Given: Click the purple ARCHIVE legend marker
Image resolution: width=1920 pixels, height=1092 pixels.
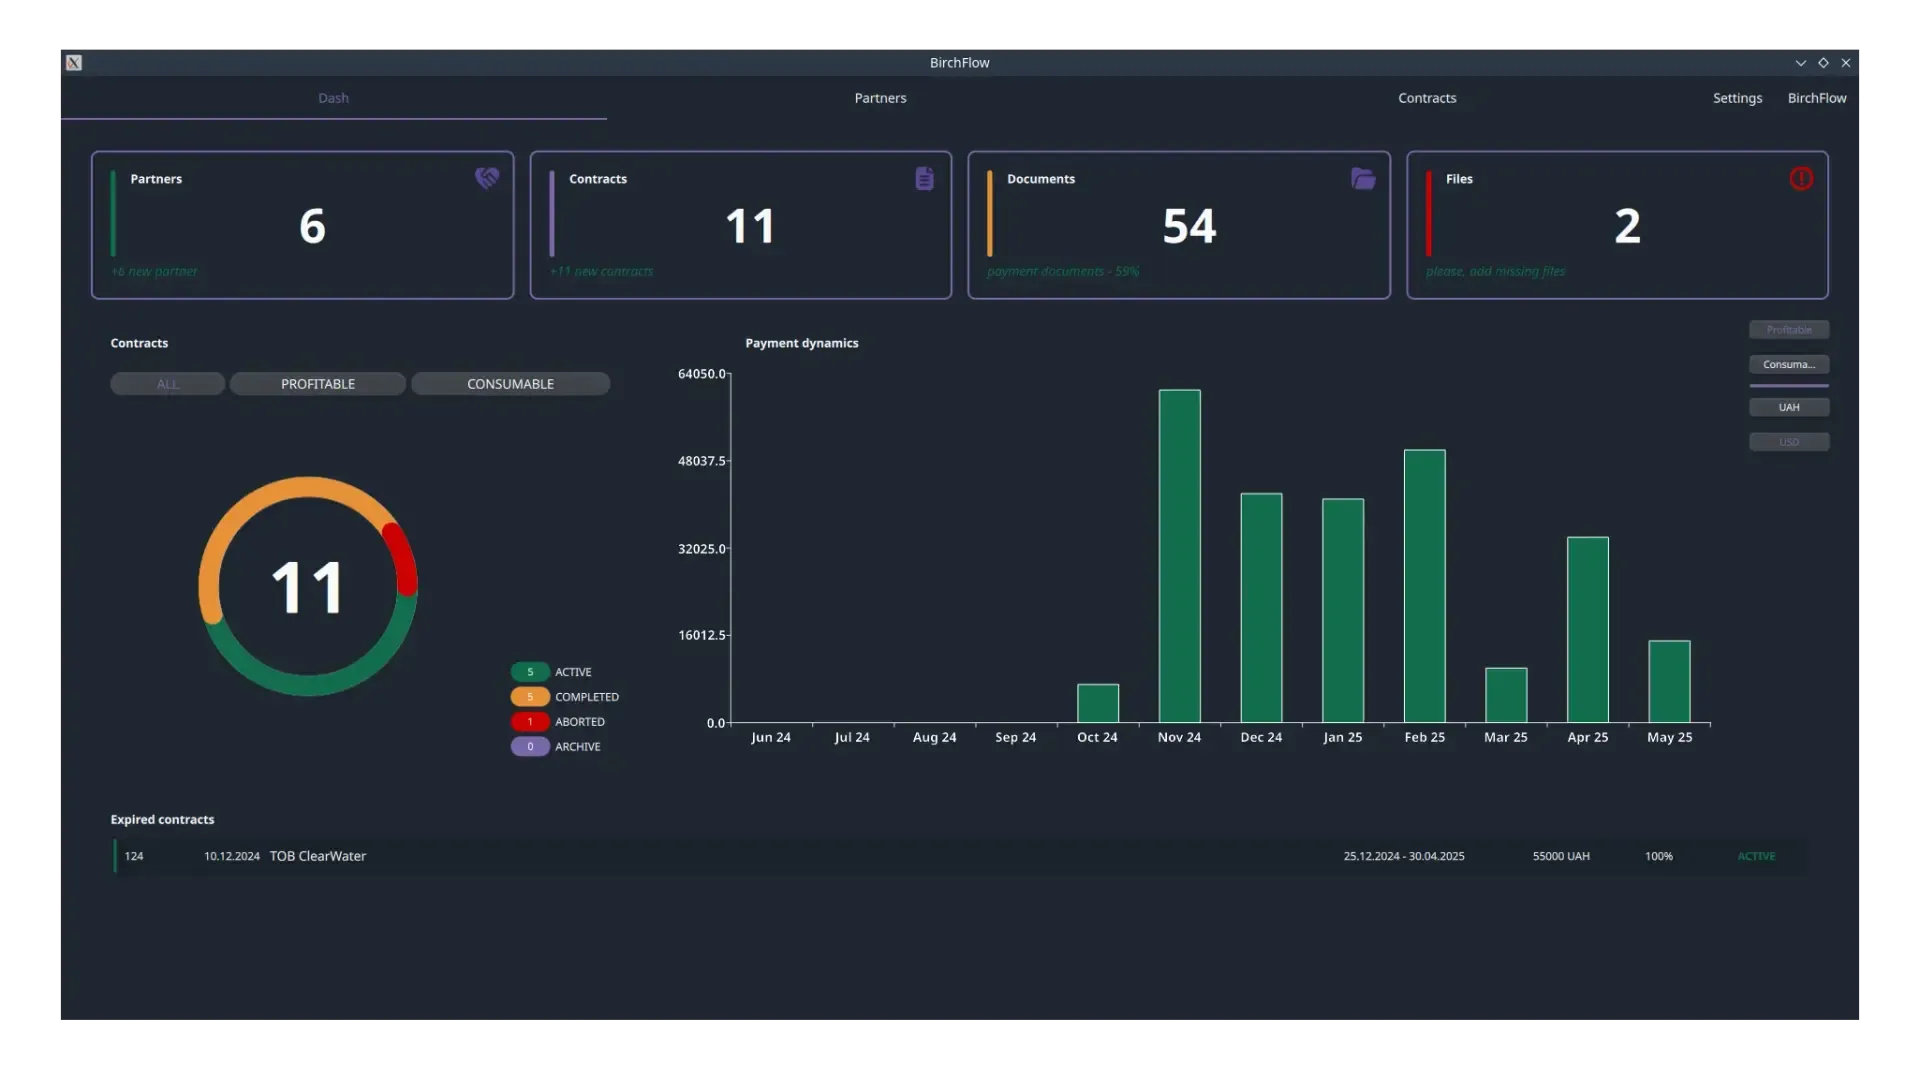Looking at the screenshot, I should [x=530, y=746].
